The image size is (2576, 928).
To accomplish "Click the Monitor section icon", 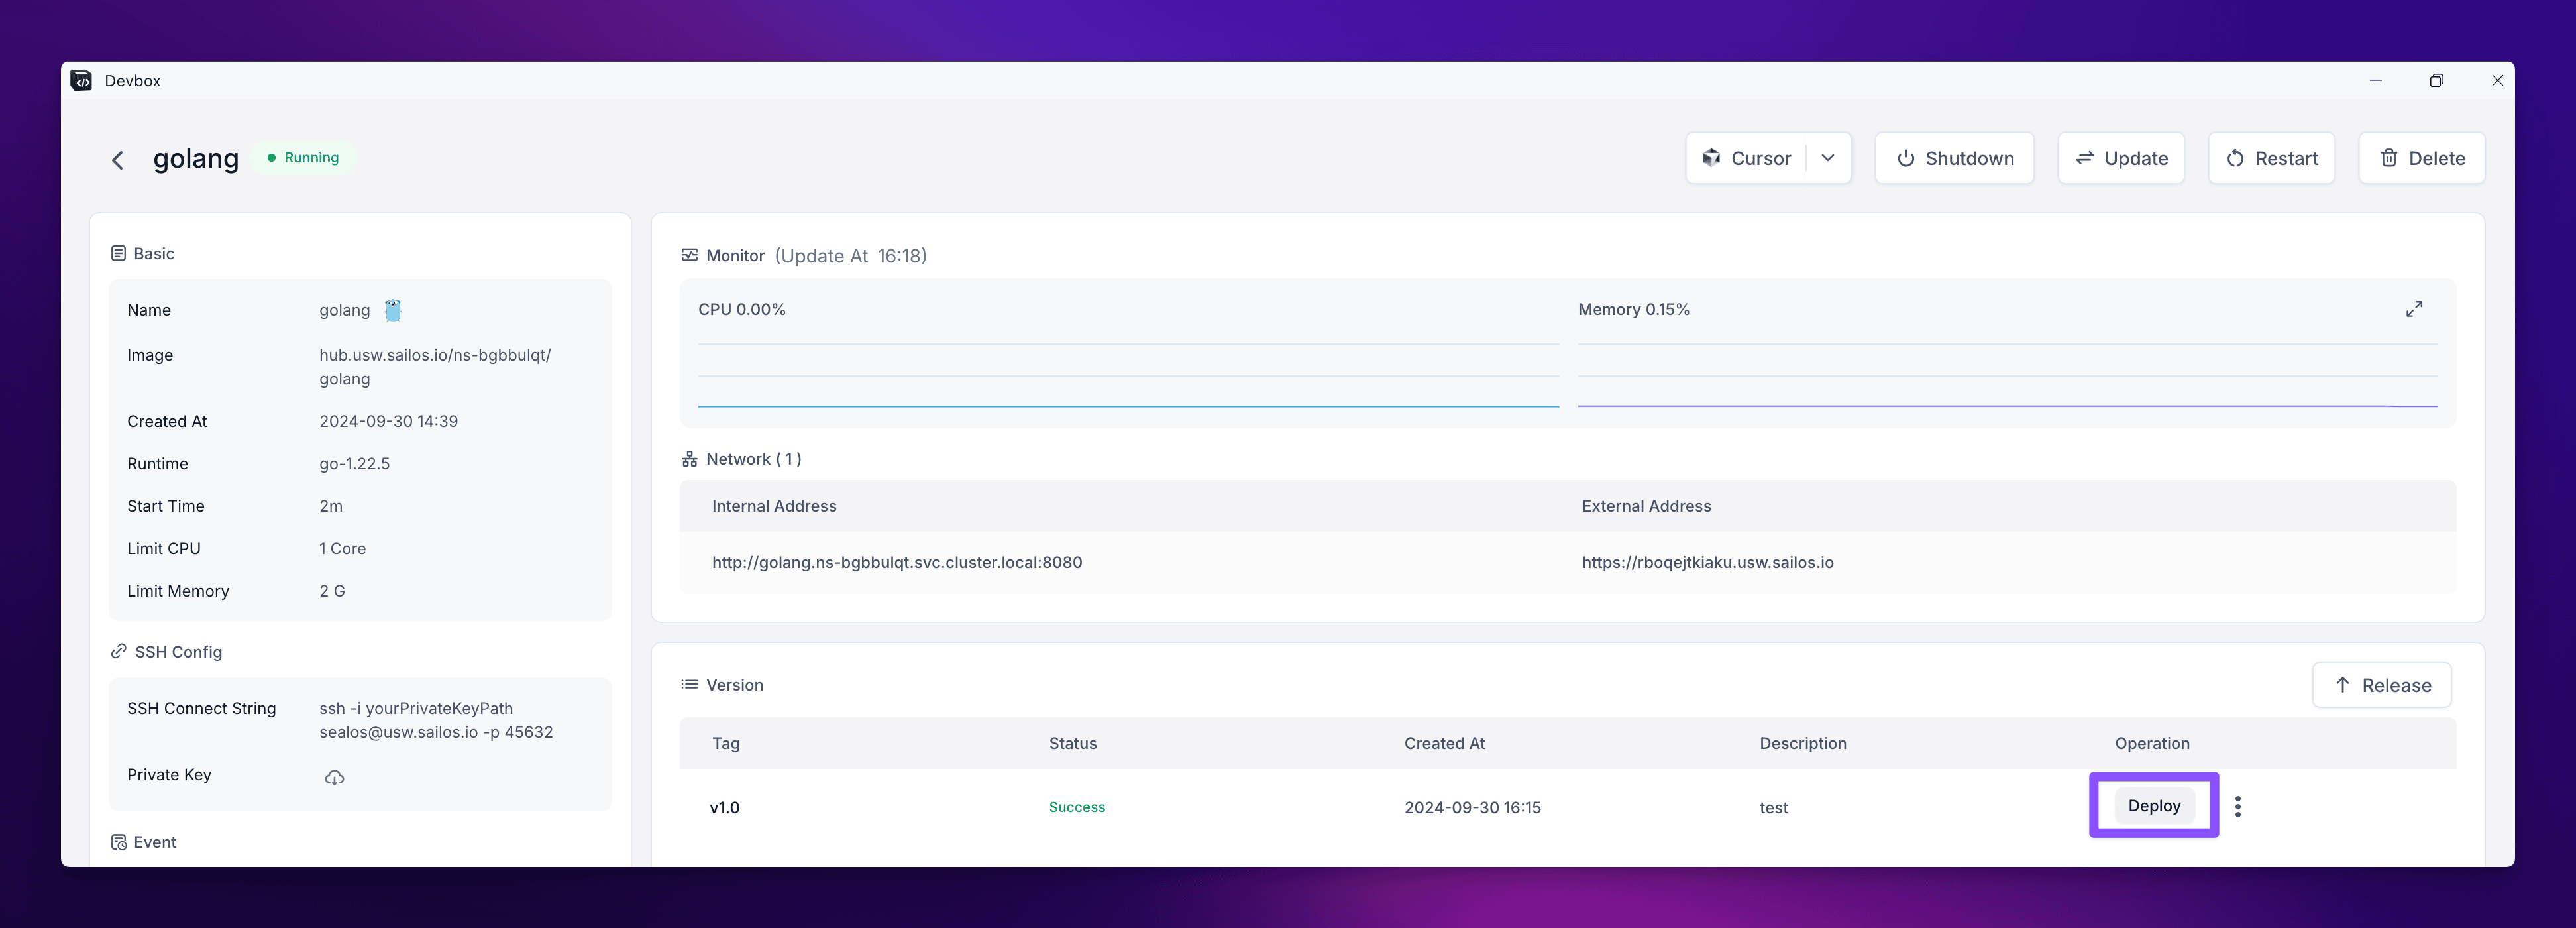I will click(689, 255).
